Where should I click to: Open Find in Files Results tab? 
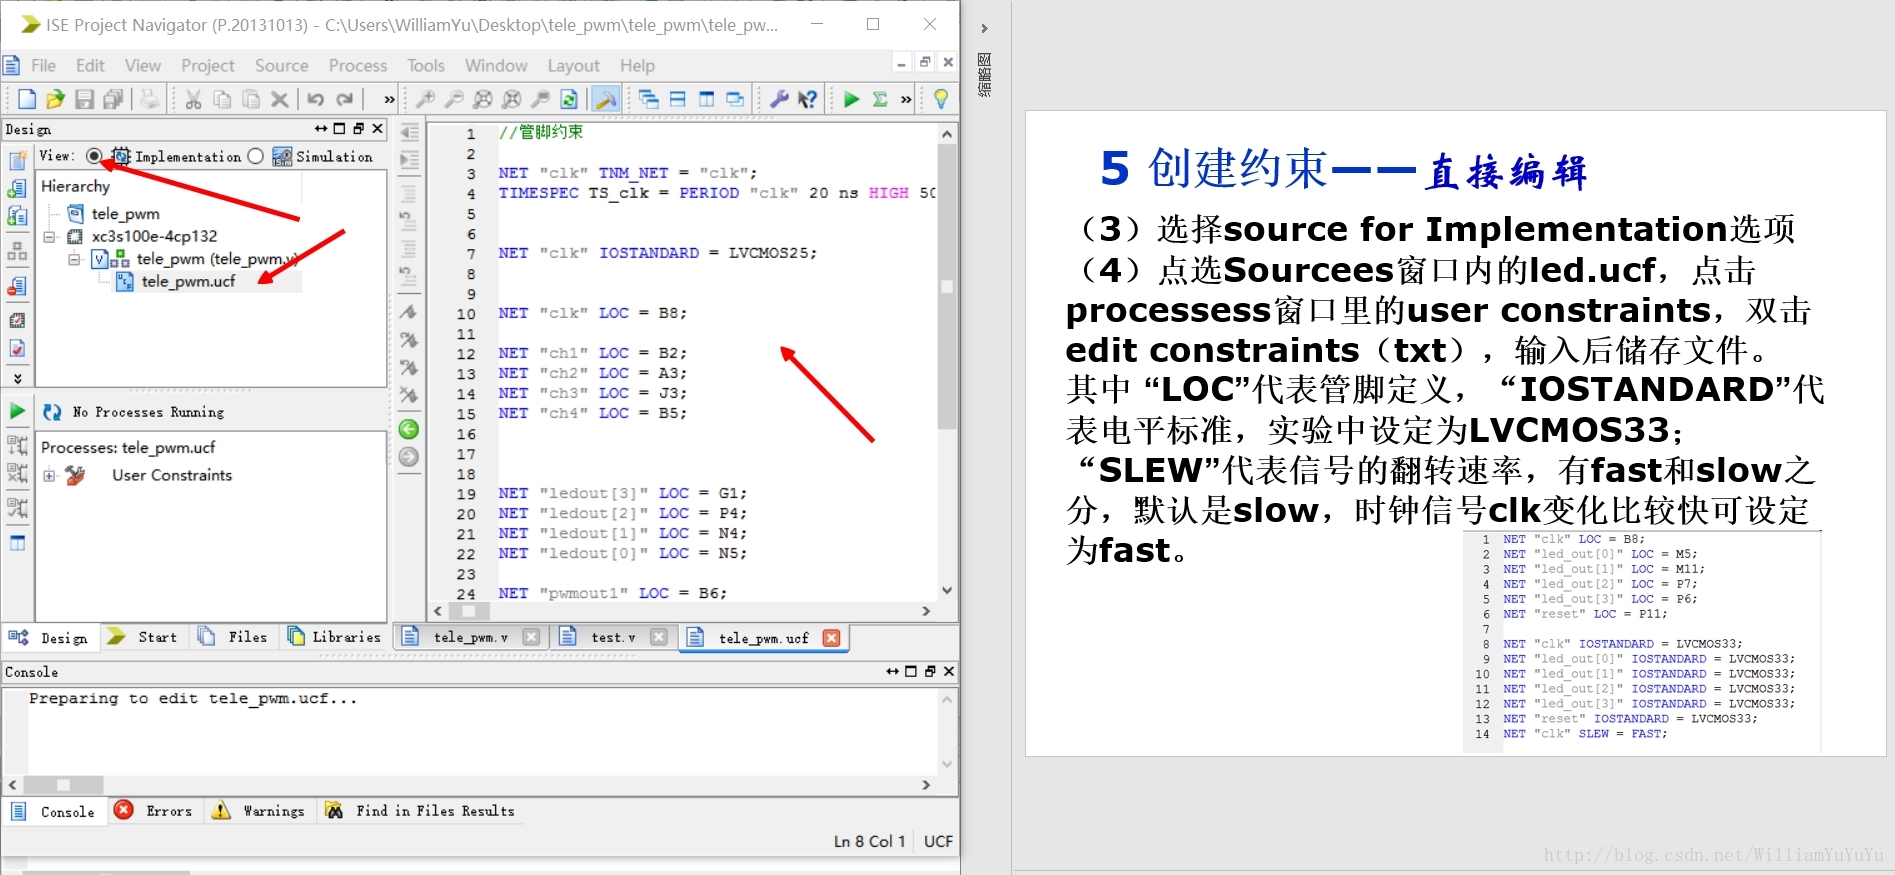[x=421, y=811]
